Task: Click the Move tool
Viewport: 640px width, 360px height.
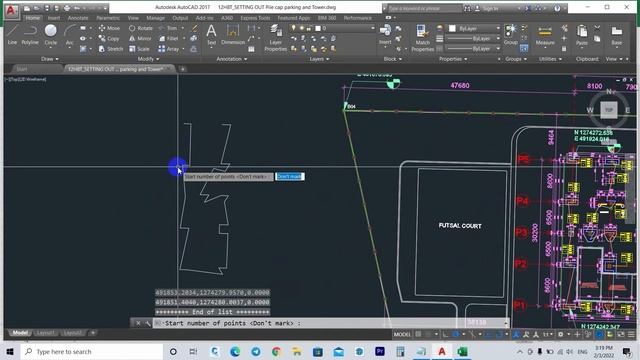Action: click(x=109, y=28)
